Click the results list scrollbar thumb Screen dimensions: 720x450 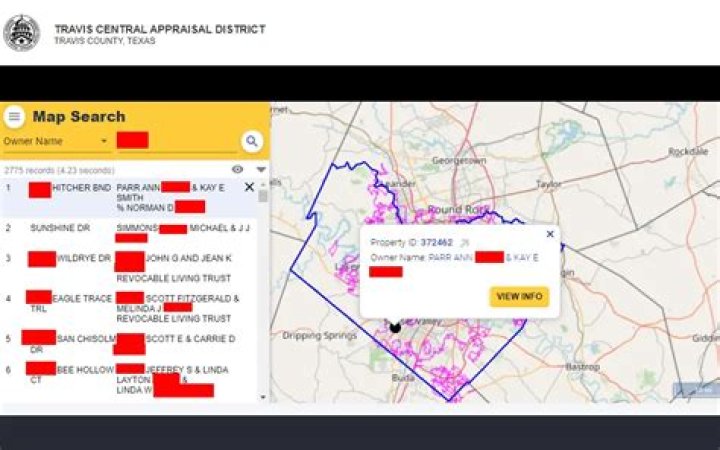click(x=263, y=196)
